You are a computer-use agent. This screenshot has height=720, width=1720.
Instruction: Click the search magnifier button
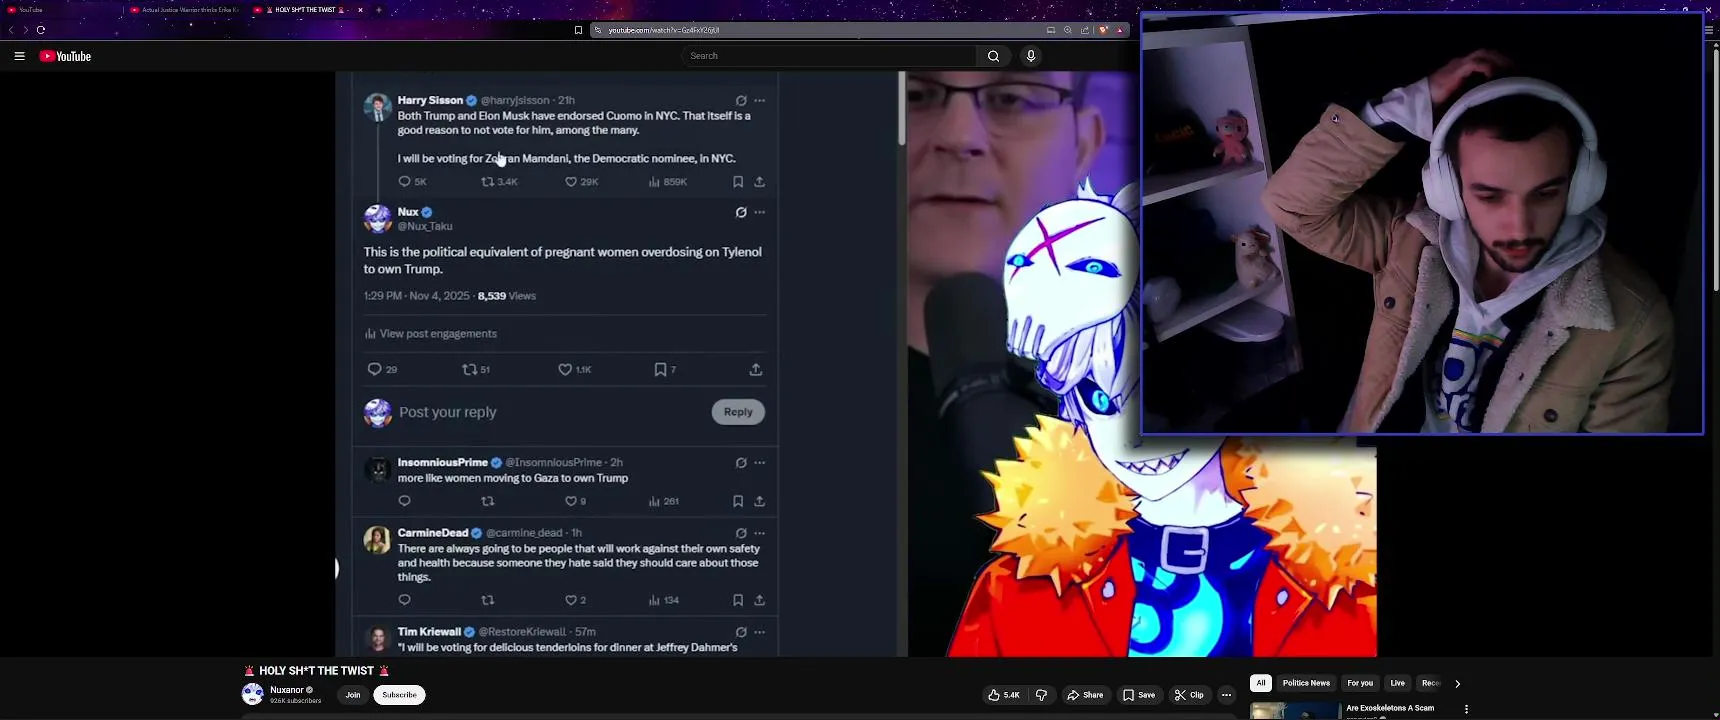click(x=993, y=56)
